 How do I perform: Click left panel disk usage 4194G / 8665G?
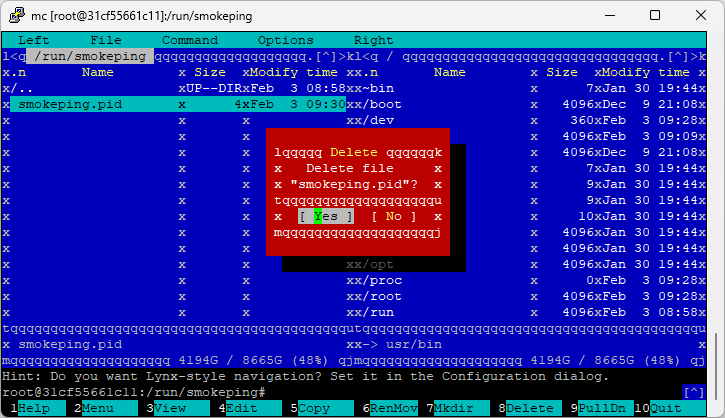coord(253,361)
